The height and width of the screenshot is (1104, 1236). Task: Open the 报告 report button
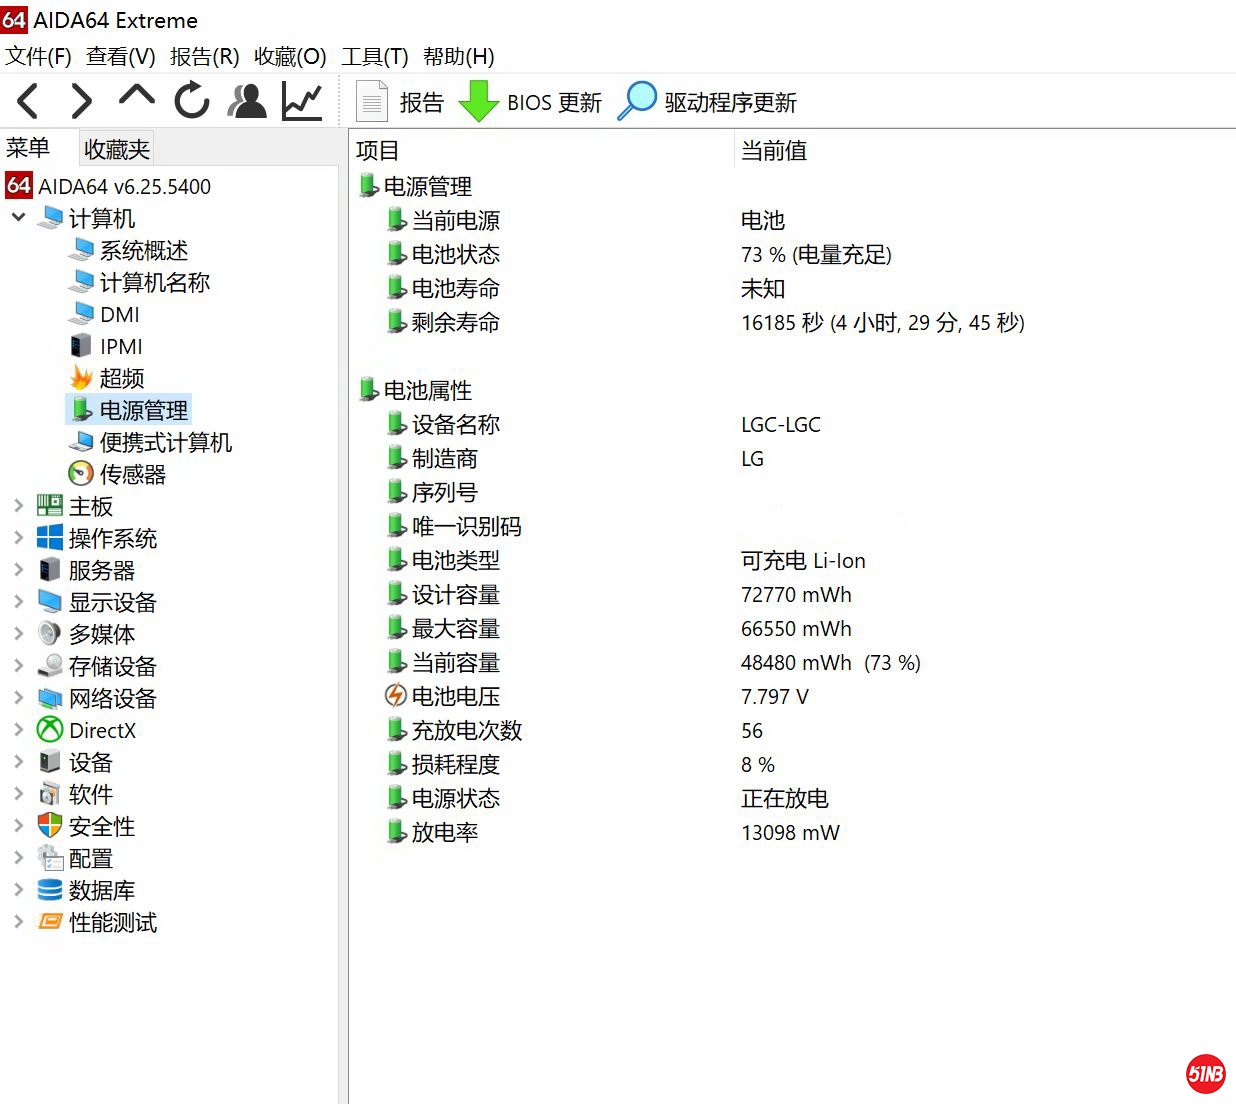click(x=400, y=102)
